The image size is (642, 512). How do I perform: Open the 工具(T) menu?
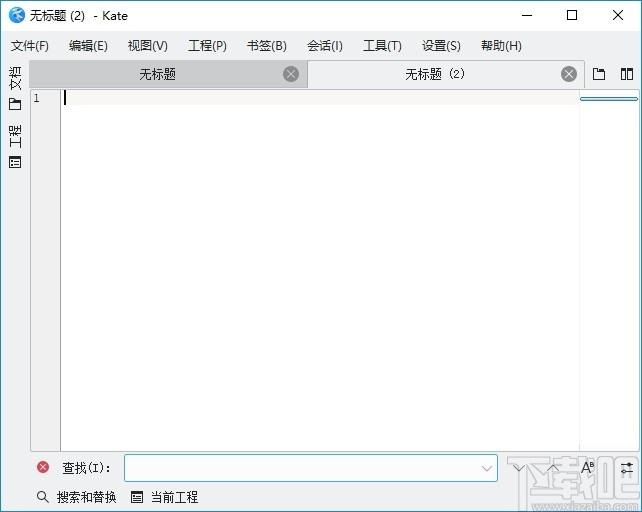382,46
